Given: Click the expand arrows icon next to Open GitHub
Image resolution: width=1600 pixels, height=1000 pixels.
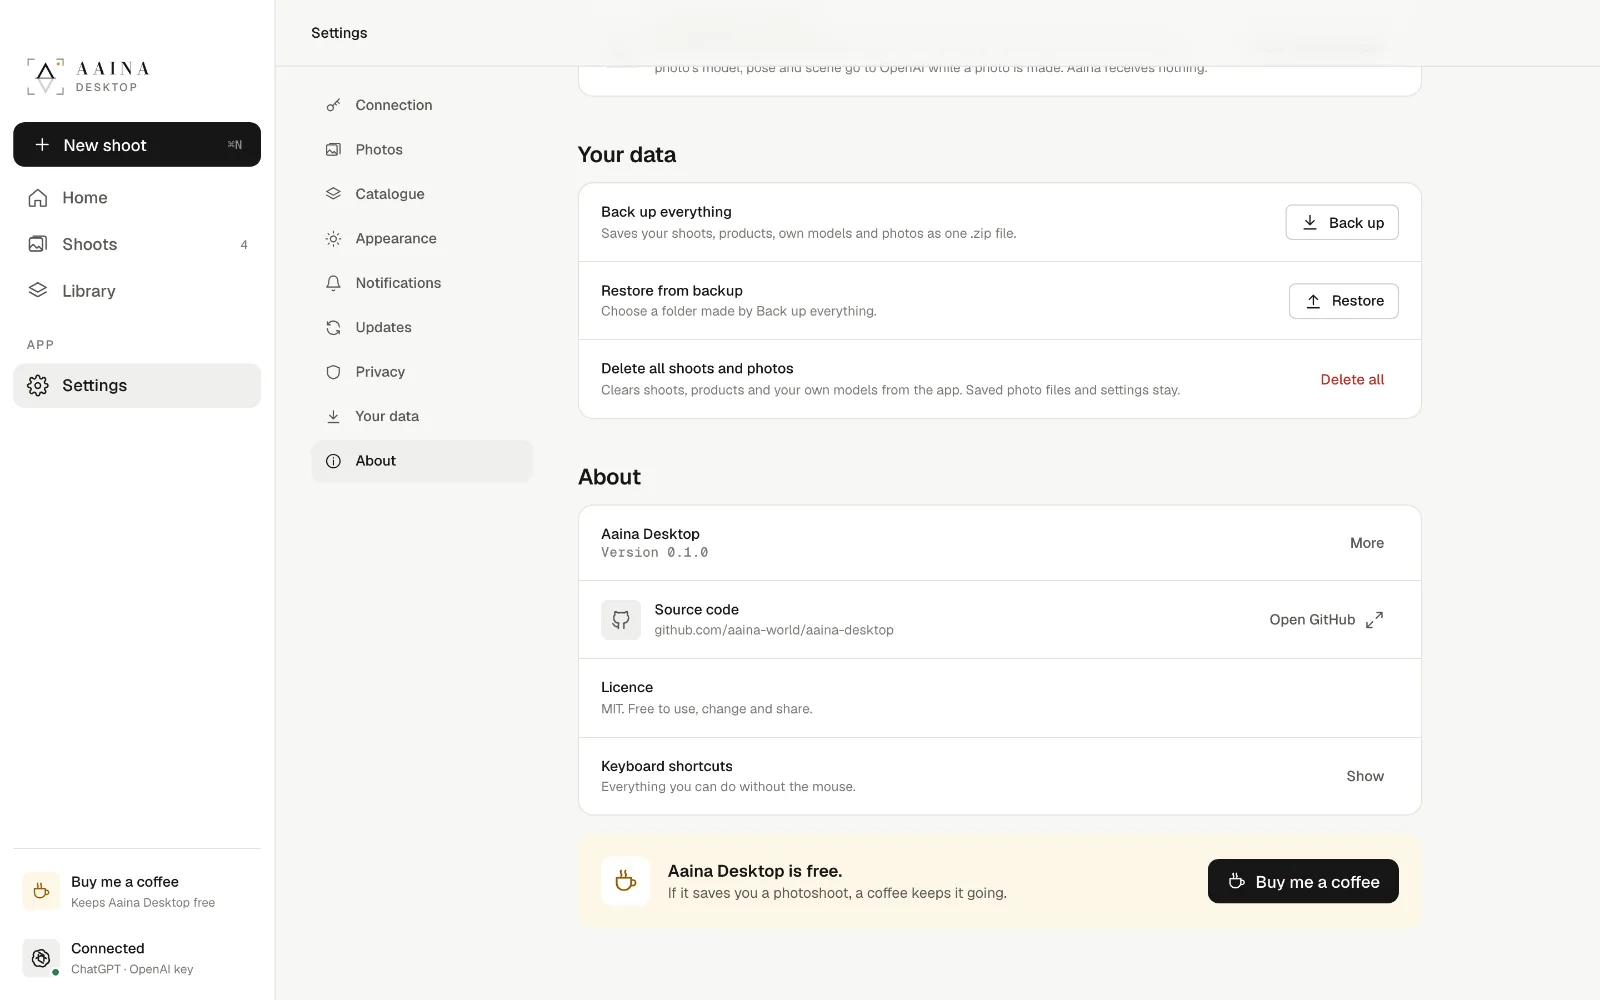Looking at the screenshot, I should click(1375, 620).
